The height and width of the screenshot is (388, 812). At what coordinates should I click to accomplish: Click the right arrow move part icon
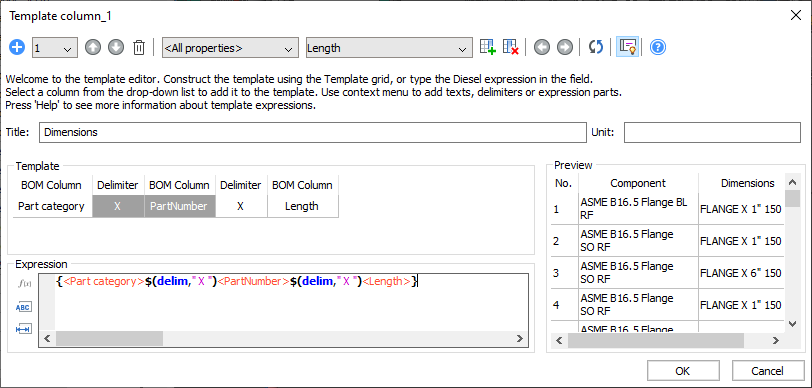[x=564, y=48]
